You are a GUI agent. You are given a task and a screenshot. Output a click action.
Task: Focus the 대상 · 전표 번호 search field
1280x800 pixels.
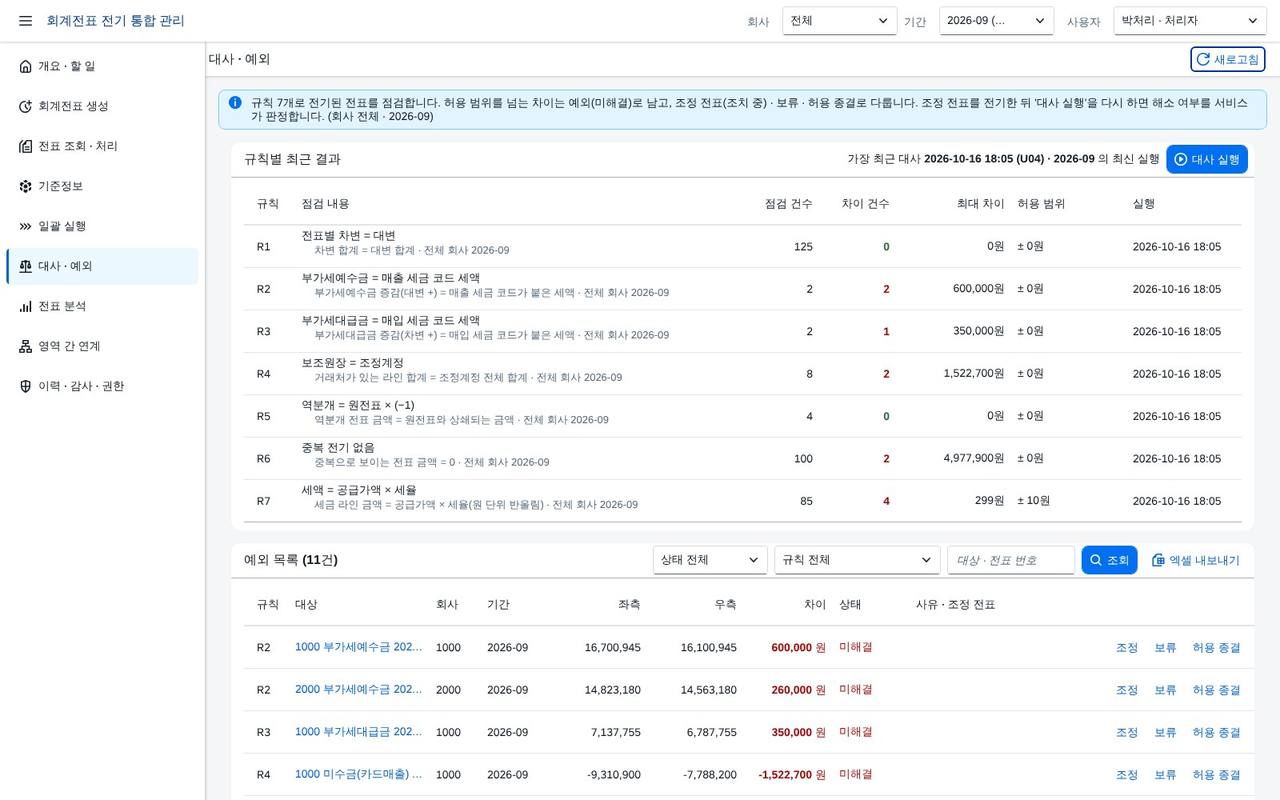coord(1011,560)
